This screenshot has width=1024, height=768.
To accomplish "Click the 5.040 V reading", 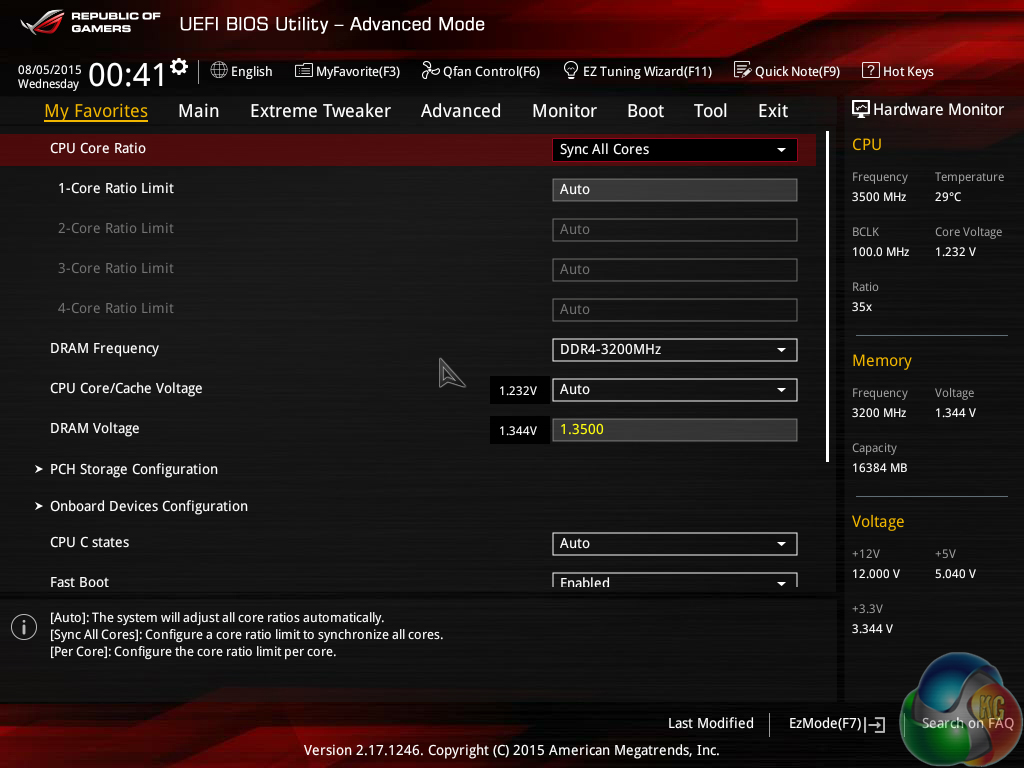I will (x=955, y=574).
